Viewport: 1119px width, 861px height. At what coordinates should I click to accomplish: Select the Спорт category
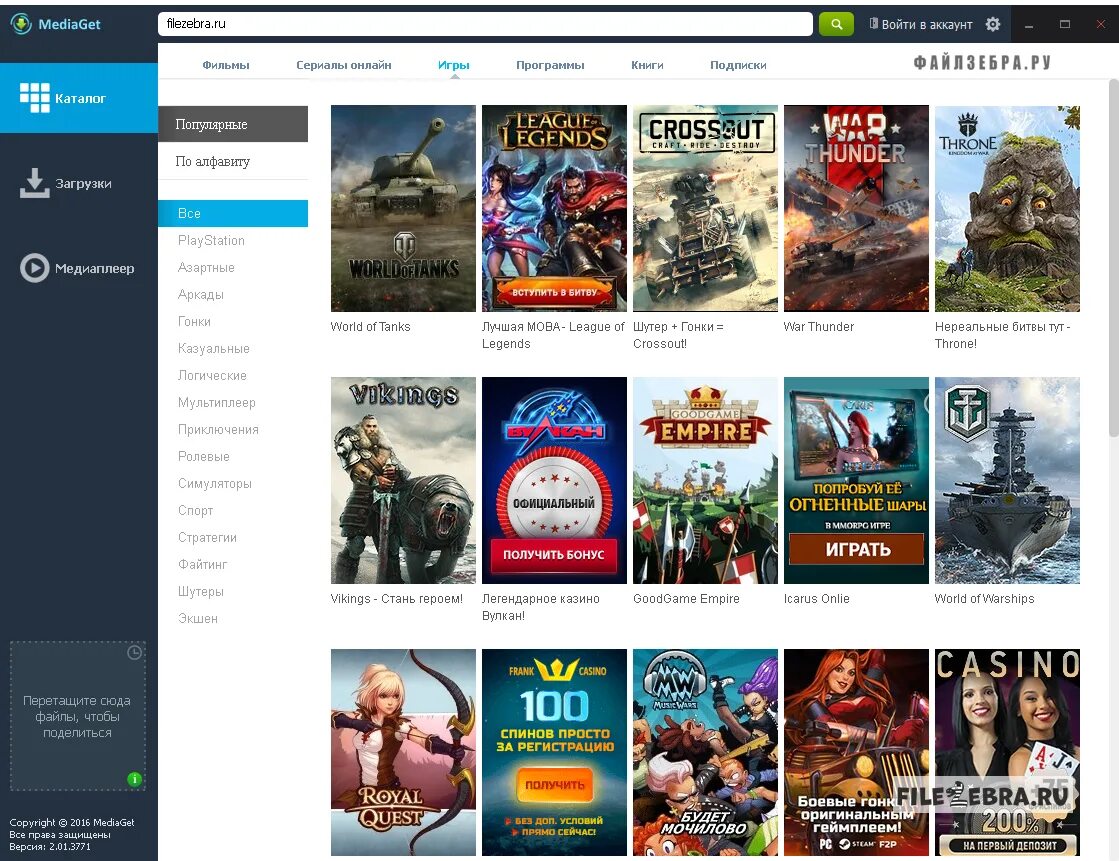coord(196,510)
